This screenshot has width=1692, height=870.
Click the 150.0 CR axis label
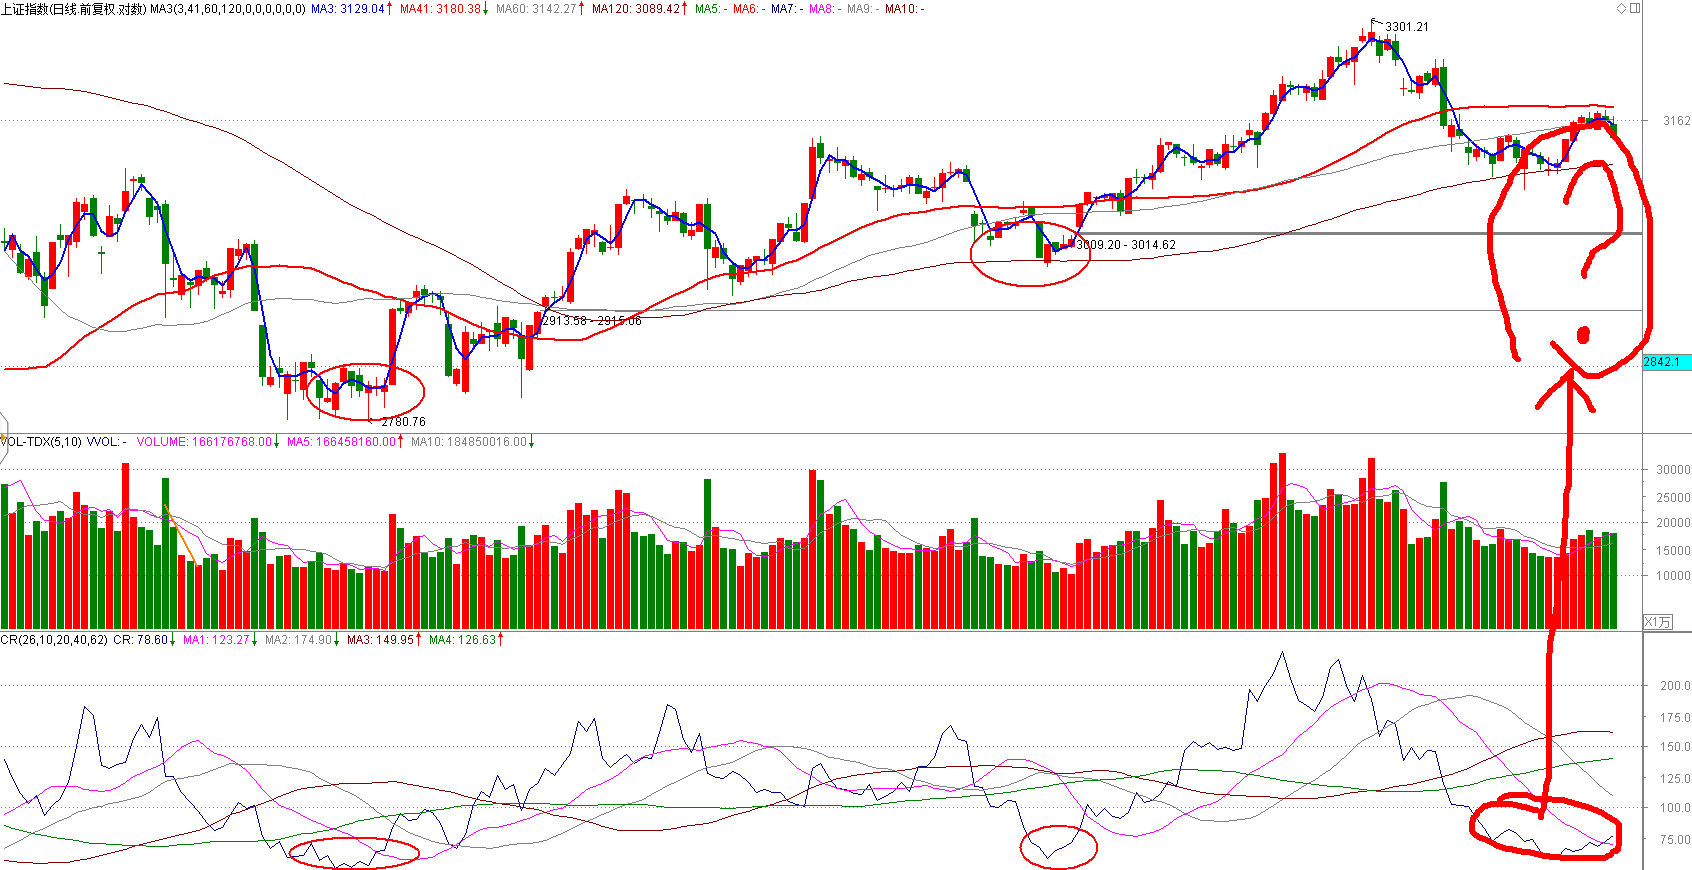pyautogui.click(x=1675, y=747)
